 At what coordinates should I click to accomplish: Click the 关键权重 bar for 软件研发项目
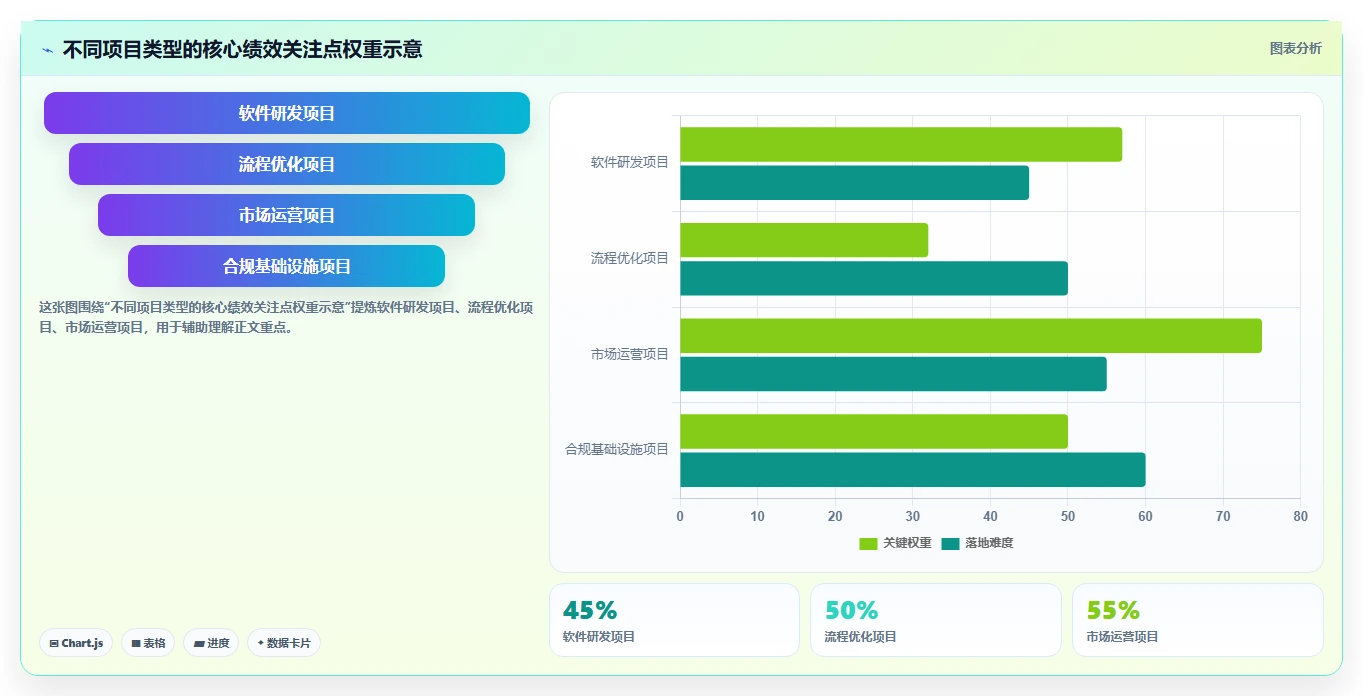(x=901, y=145)
